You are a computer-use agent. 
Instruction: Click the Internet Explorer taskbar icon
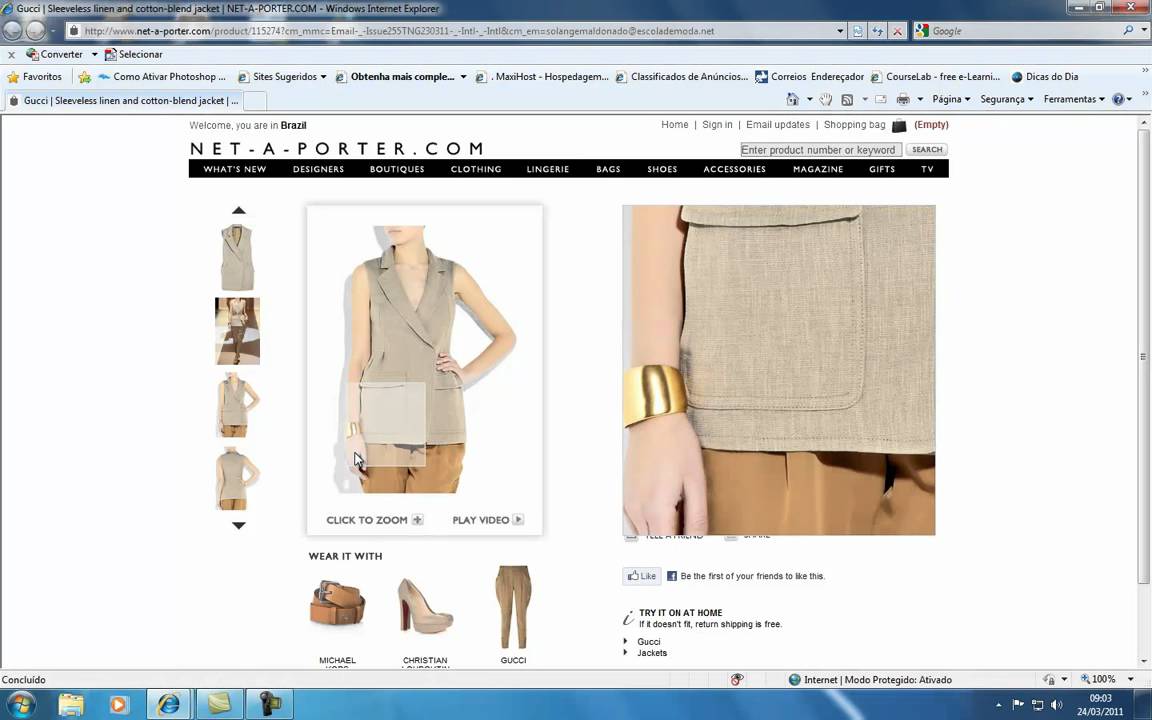coord(168,705)
